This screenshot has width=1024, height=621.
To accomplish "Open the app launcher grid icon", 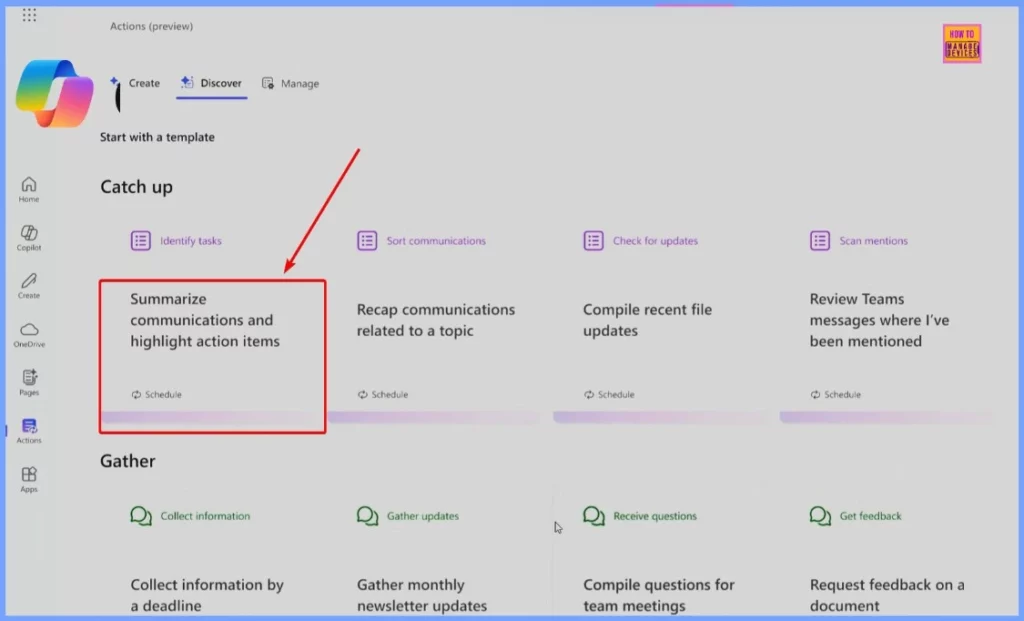I will coord(29,14).
